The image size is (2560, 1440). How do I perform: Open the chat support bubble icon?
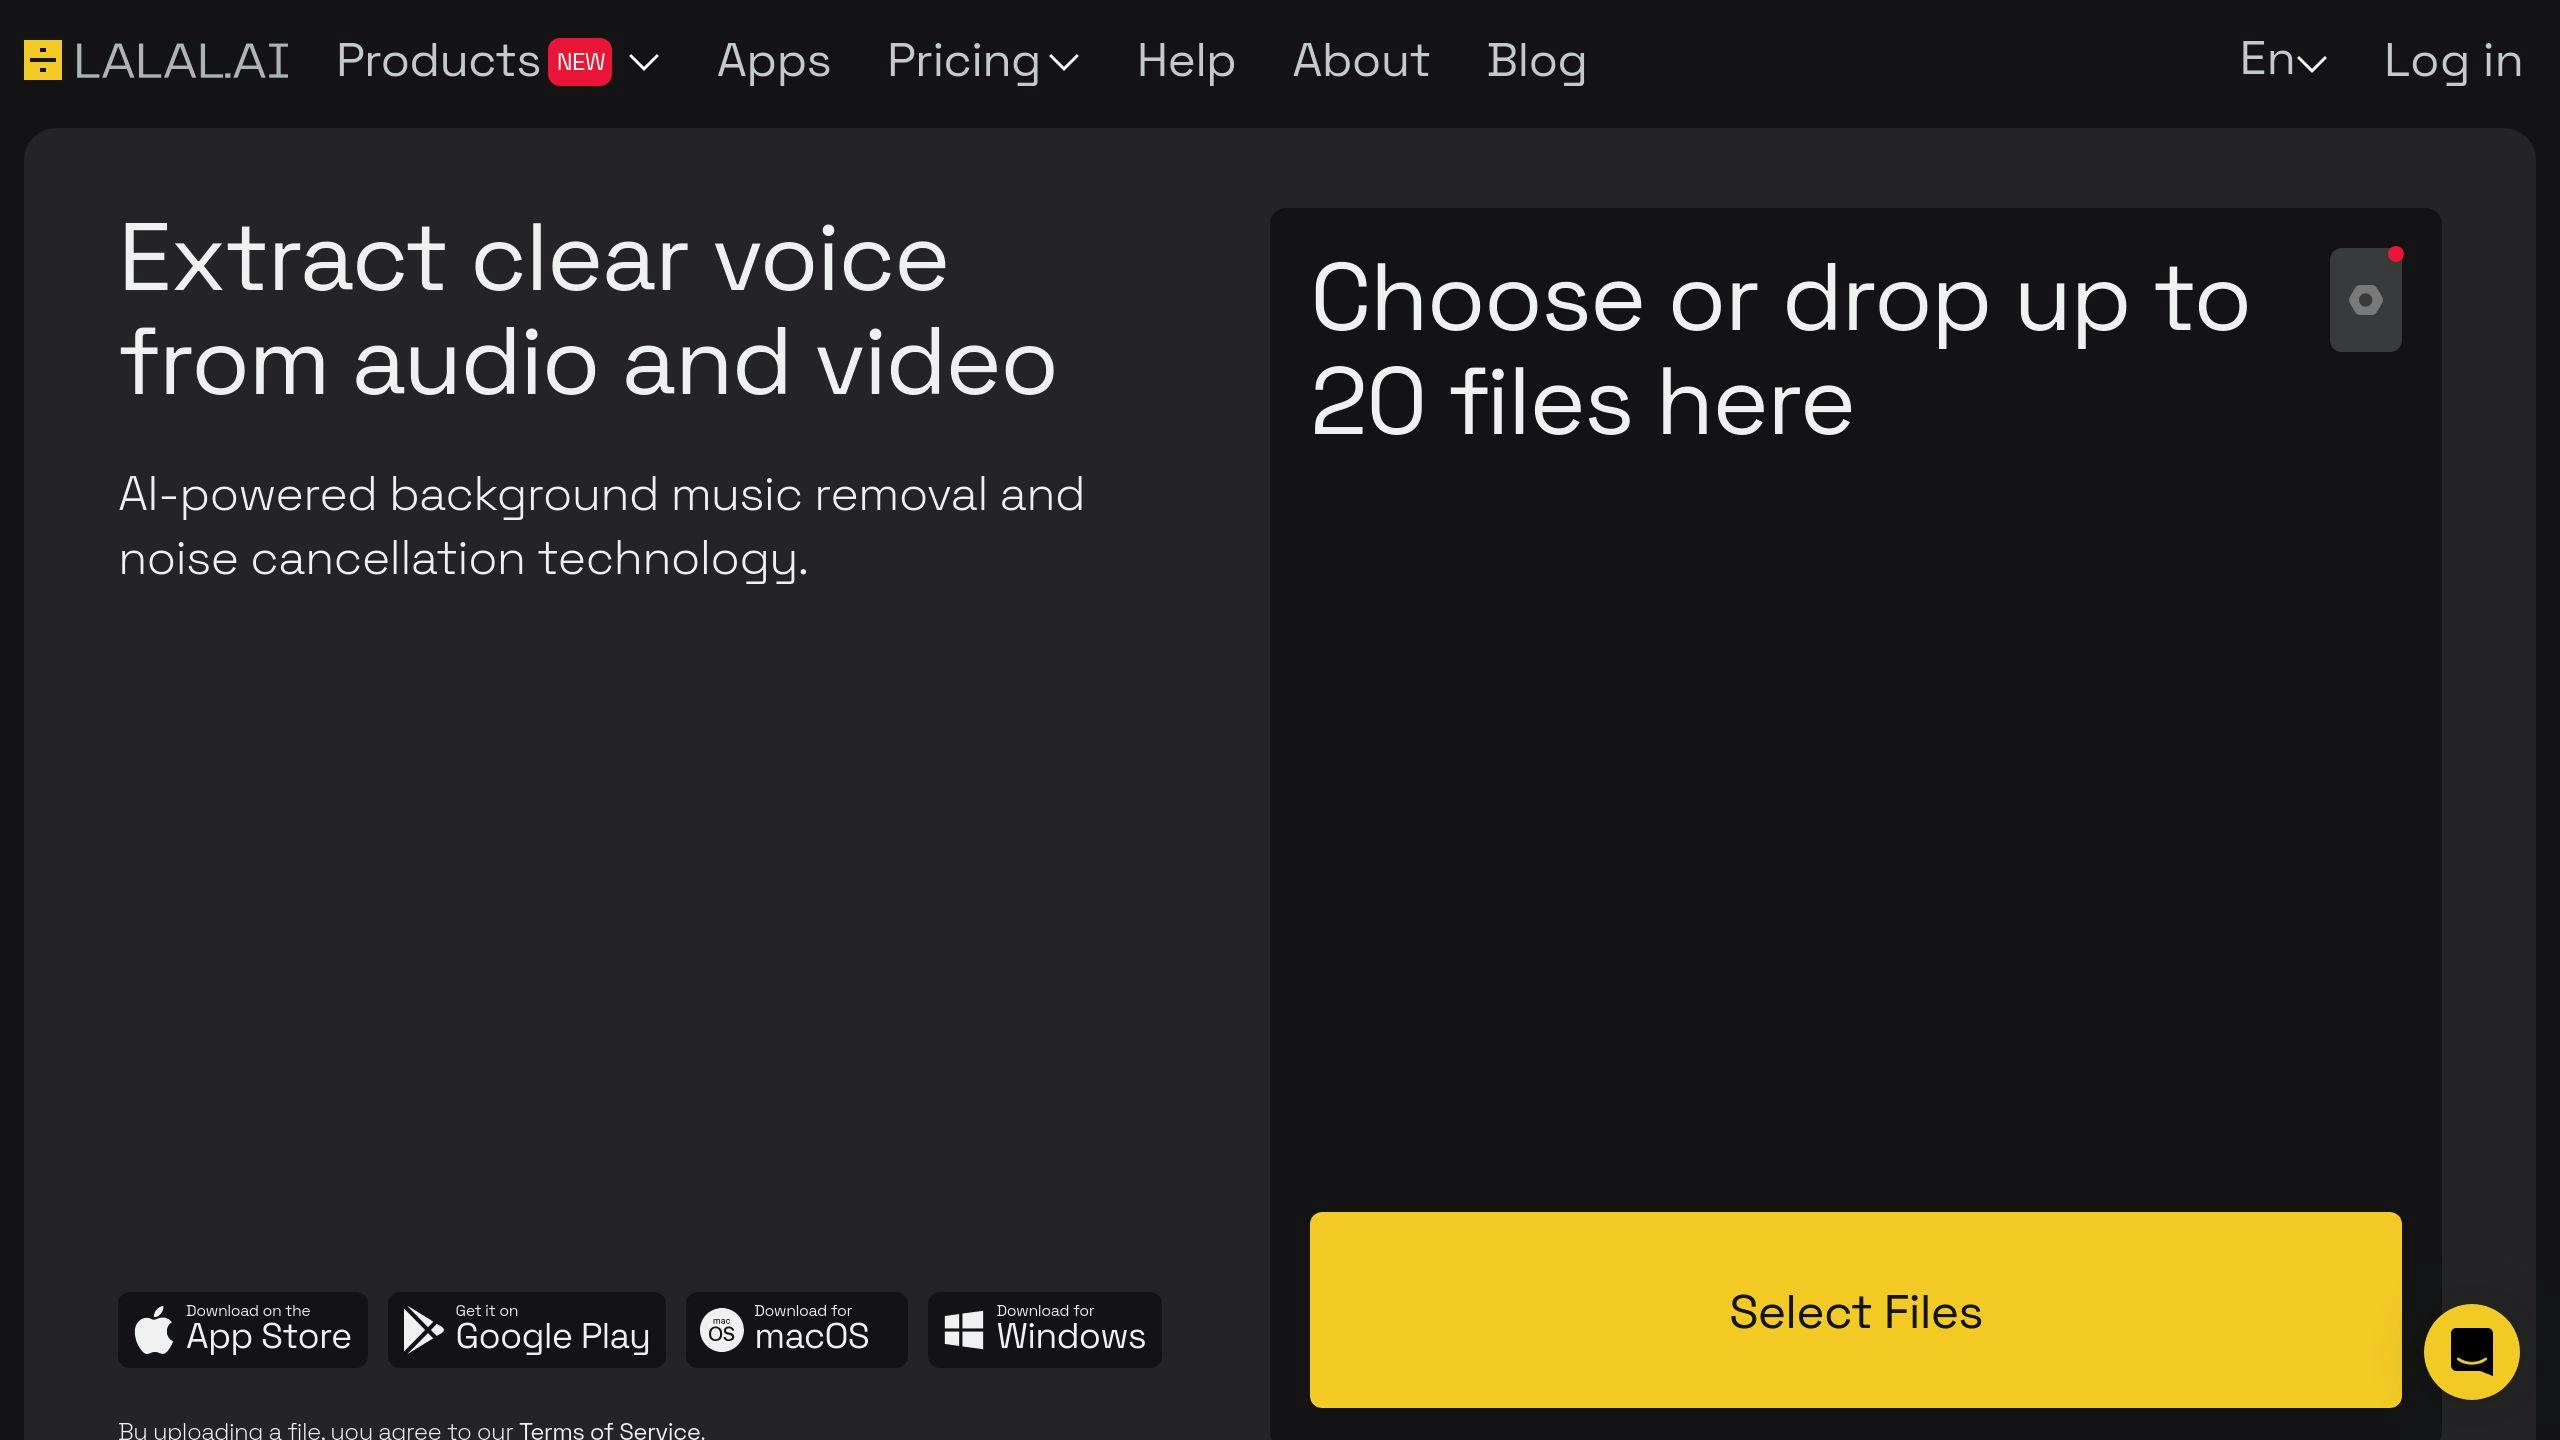(x=2472, y=1352)
